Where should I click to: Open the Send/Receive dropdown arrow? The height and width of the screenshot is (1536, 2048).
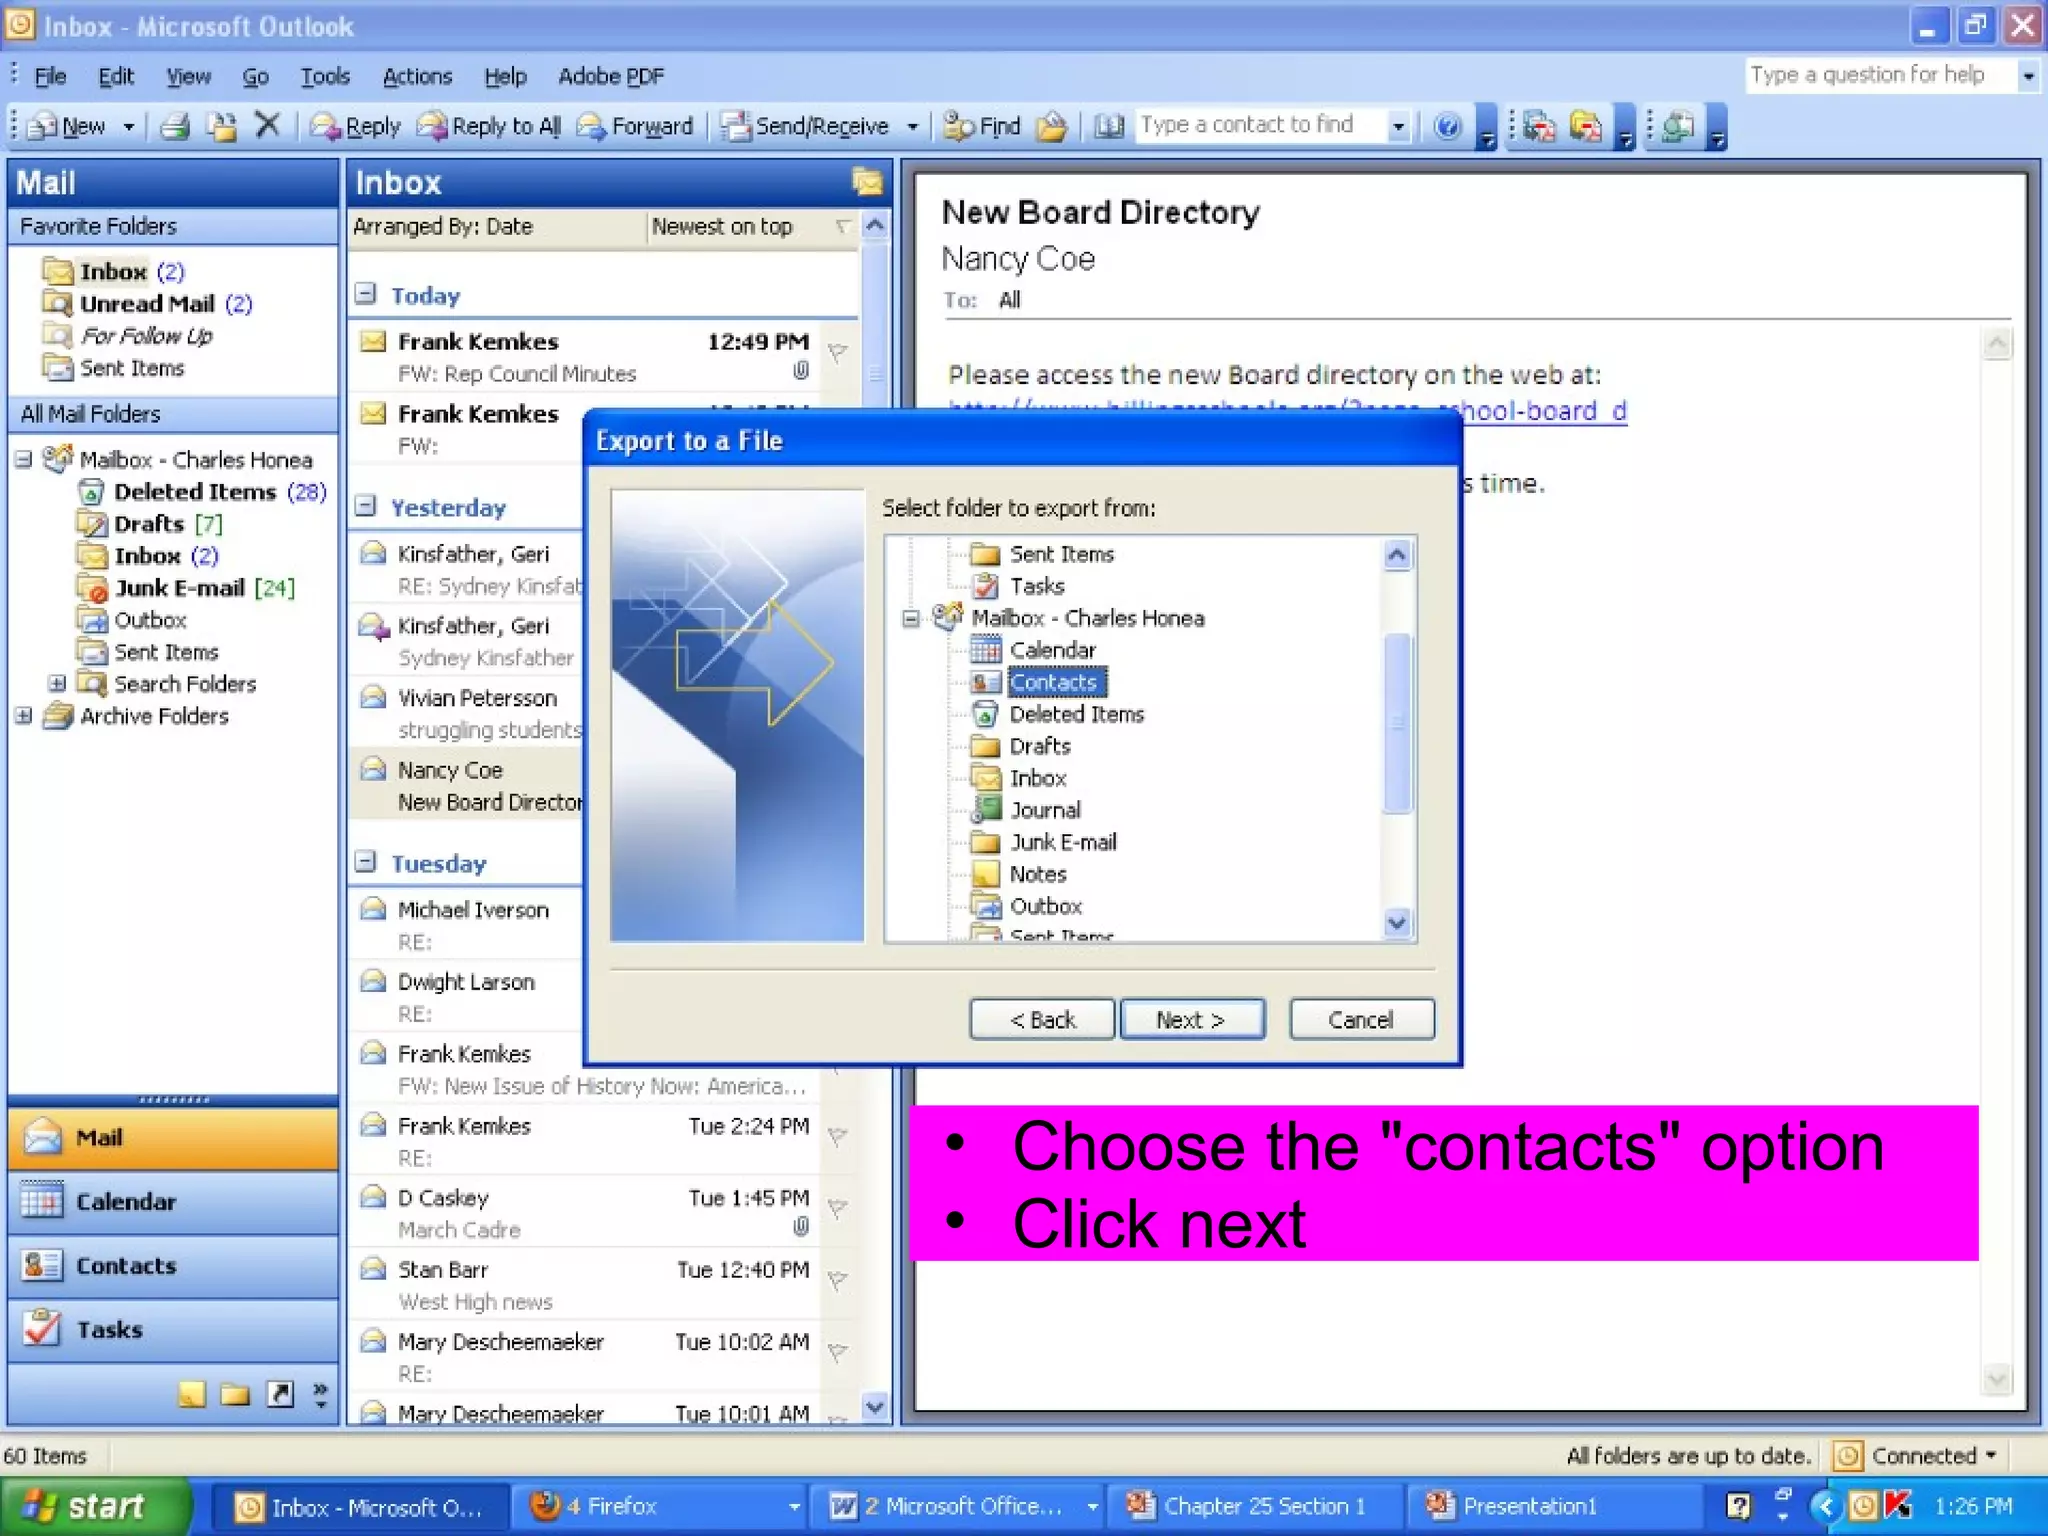912,127
